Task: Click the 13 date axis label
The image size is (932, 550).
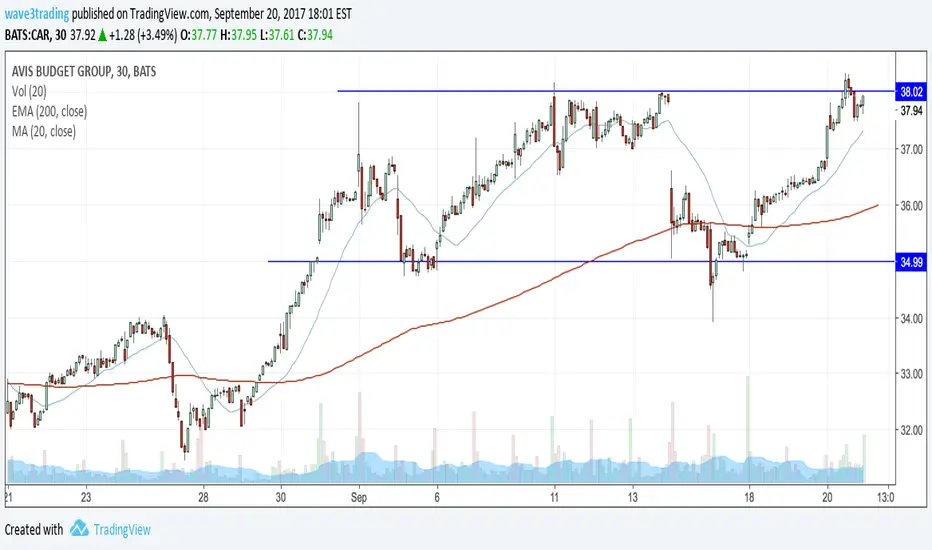Action: click(632, 497)
